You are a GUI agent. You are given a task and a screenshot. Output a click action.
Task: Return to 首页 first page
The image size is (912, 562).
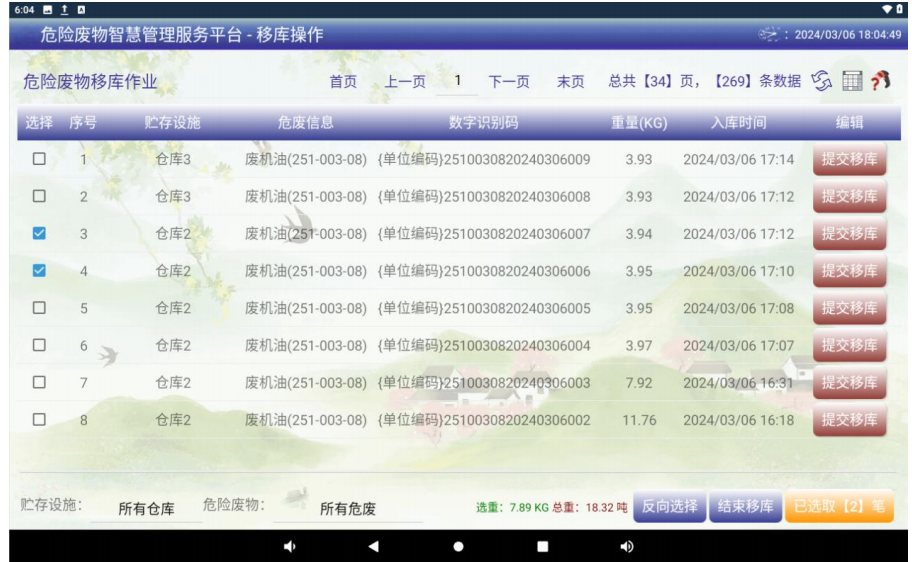coord(343,82)
